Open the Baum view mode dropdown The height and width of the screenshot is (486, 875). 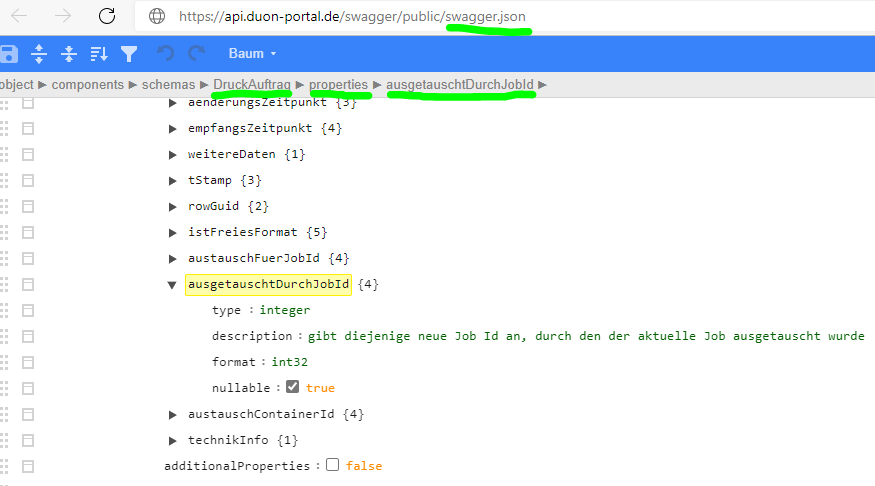252,53
